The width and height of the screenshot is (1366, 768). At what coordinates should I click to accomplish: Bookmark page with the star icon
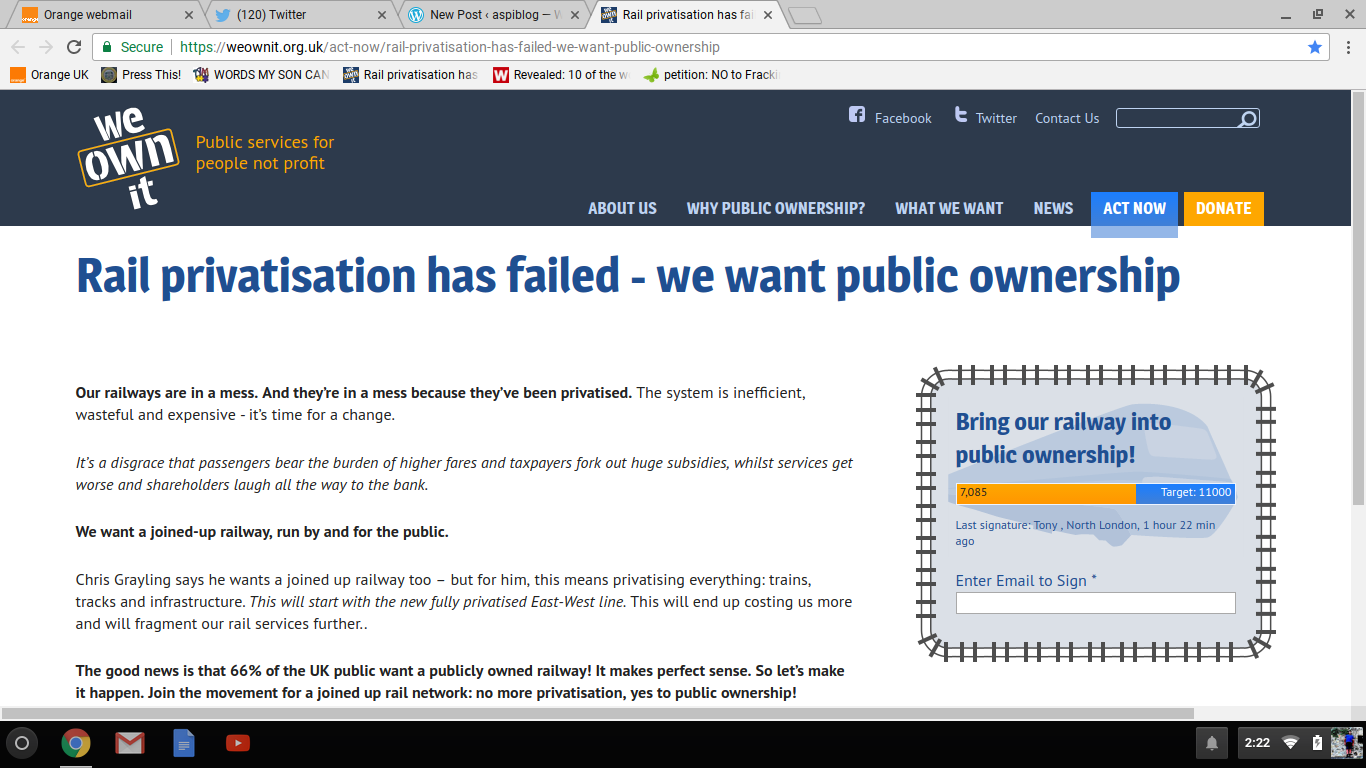[1315, 47]
